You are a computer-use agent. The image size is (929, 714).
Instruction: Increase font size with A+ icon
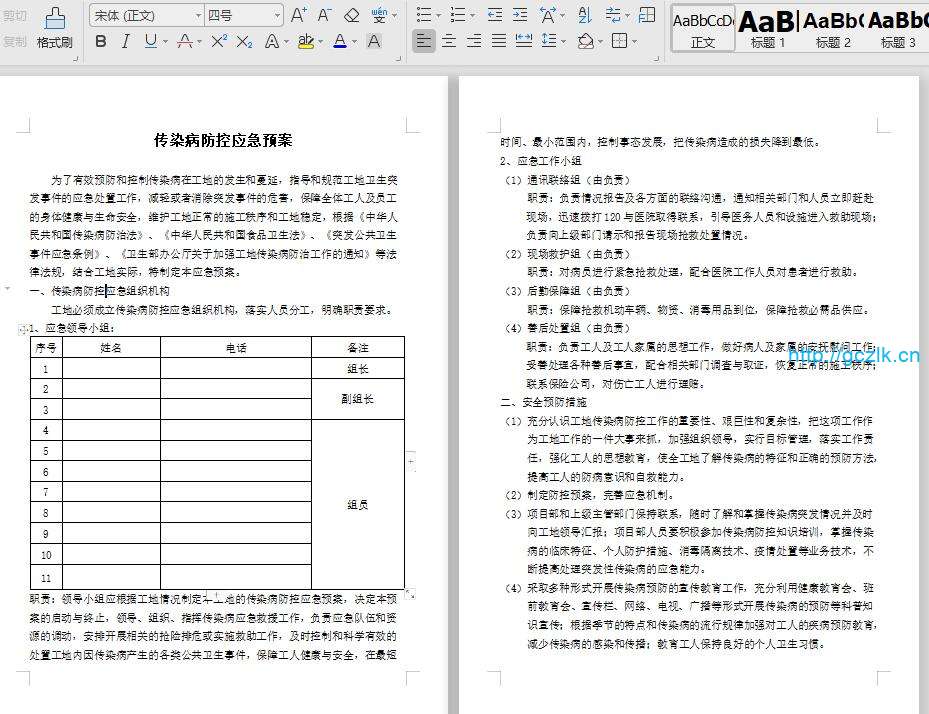point(299,15)
